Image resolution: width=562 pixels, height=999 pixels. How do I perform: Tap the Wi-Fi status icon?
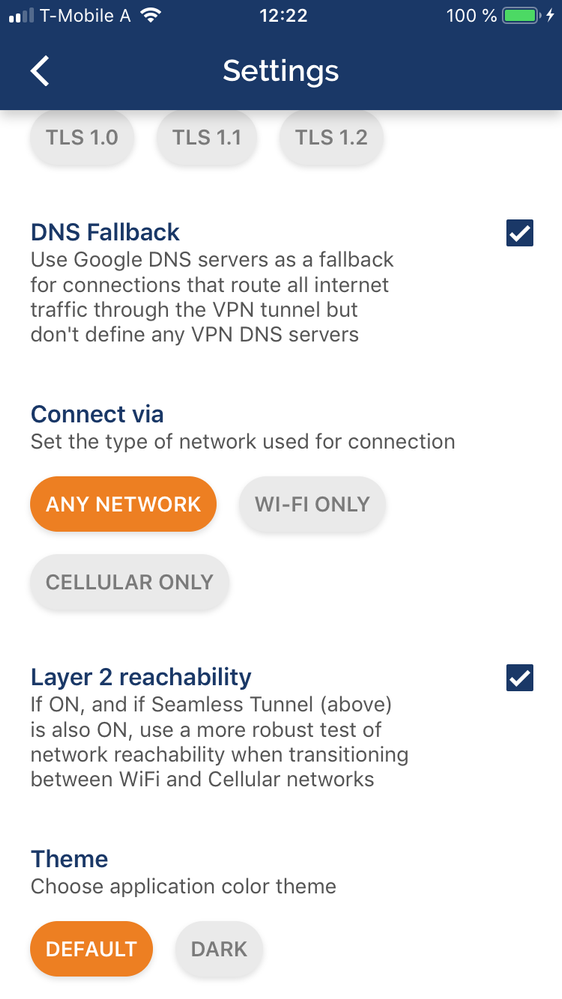(151, 15)
